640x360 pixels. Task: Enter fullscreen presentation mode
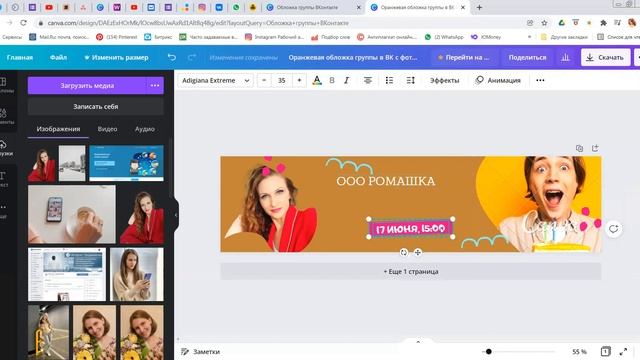(x=623, y=351)
